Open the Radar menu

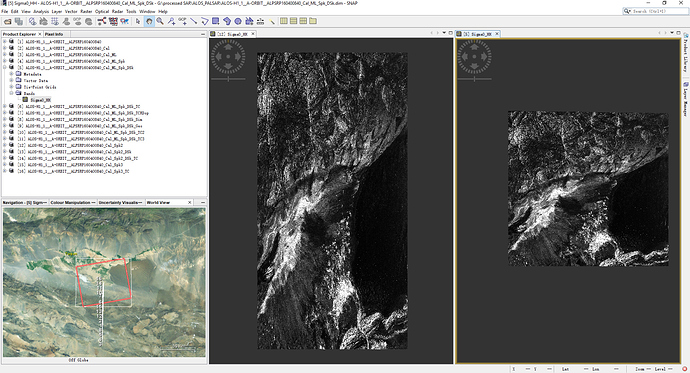(117, 11)
